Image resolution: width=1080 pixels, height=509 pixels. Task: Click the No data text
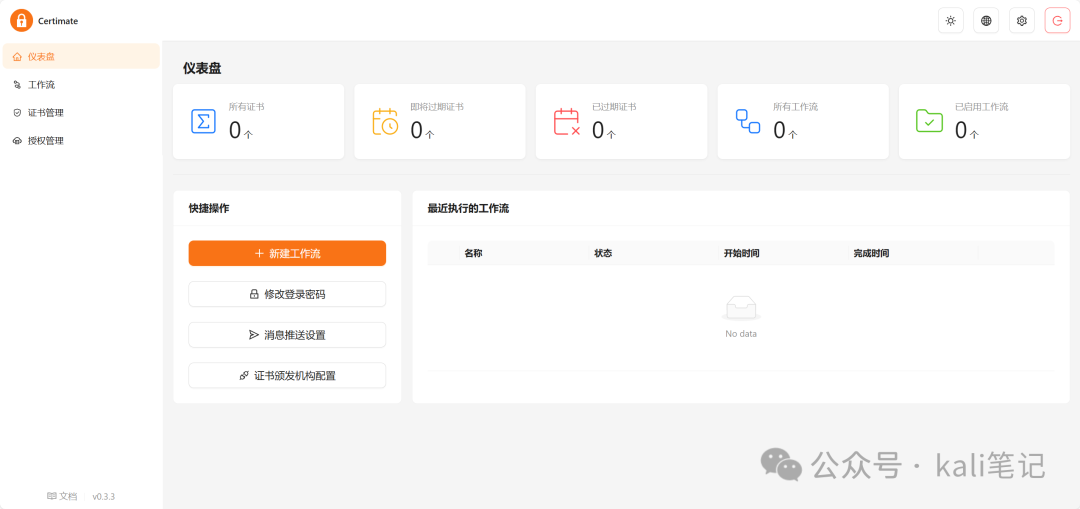(741, 334)
